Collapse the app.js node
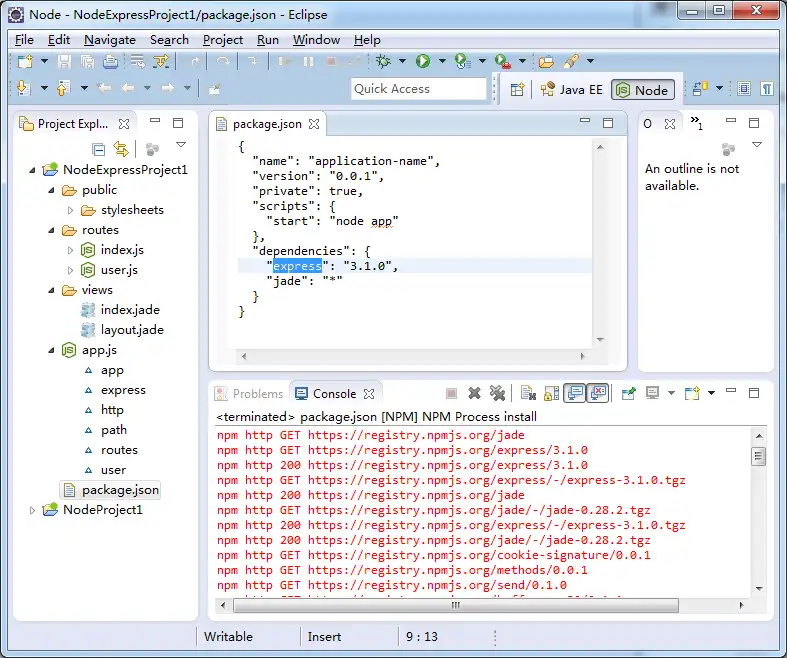787x658 pixels. [51, 350]
